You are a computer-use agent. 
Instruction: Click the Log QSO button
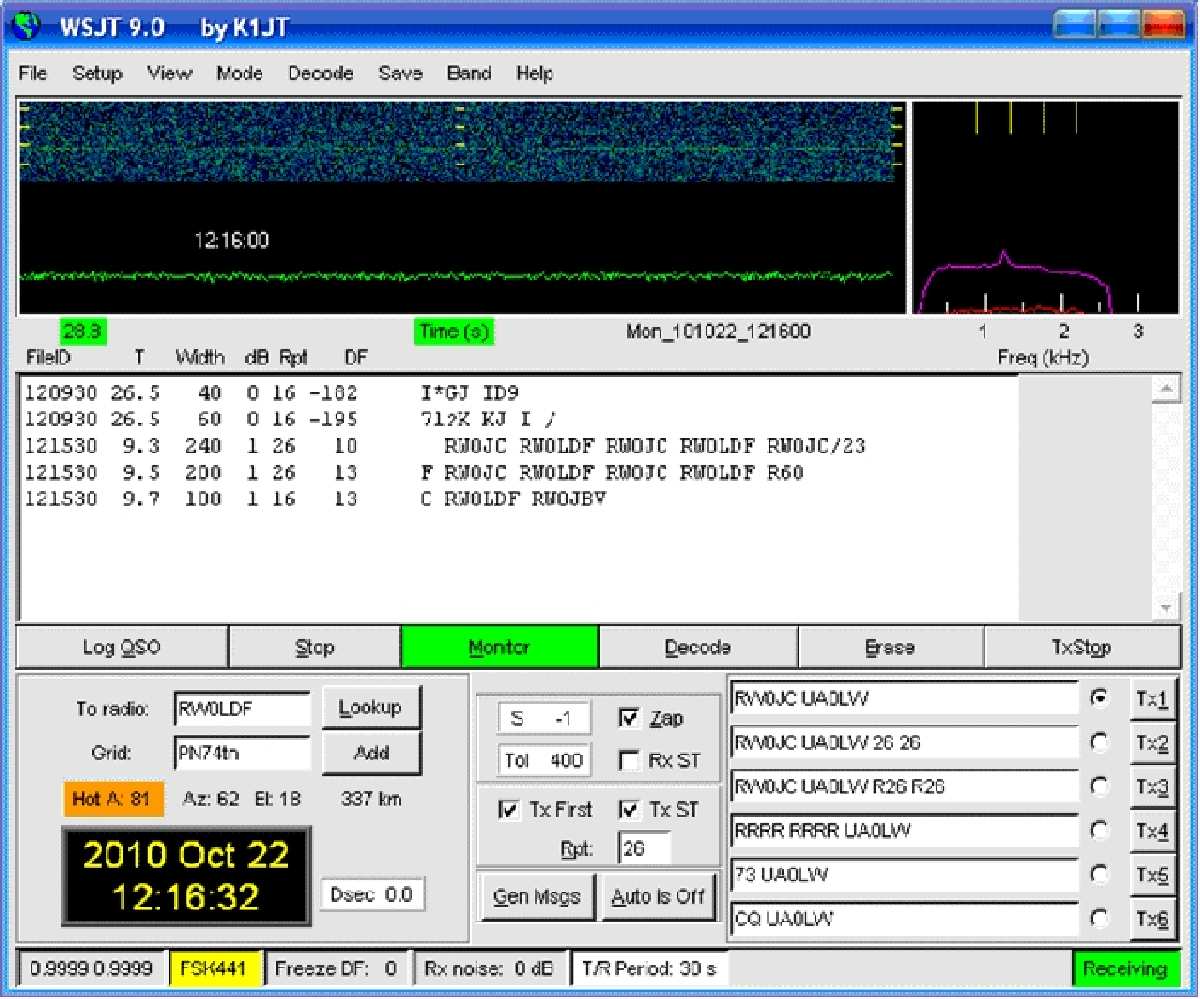tap(122, 647)
